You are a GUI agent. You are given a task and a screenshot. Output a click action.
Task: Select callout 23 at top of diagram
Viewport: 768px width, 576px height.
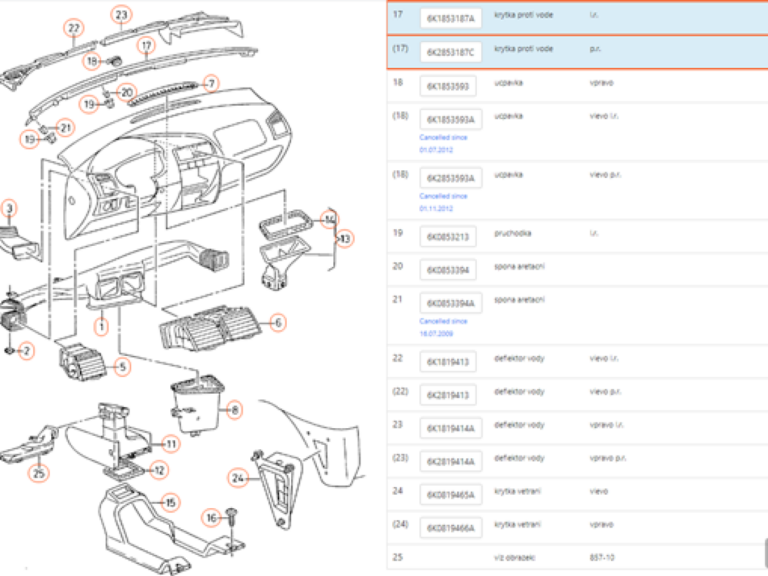coord(121,14)
